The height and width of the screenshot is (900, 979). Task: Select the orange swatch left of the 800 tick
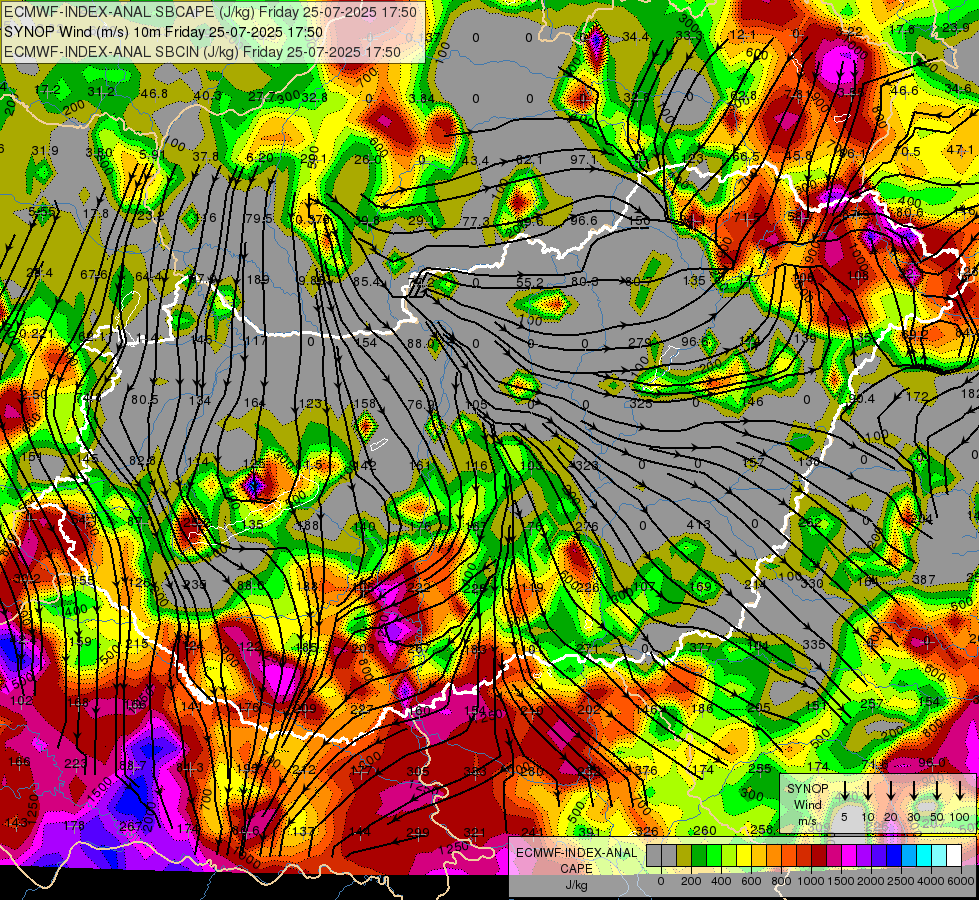[x=774, y=855]
